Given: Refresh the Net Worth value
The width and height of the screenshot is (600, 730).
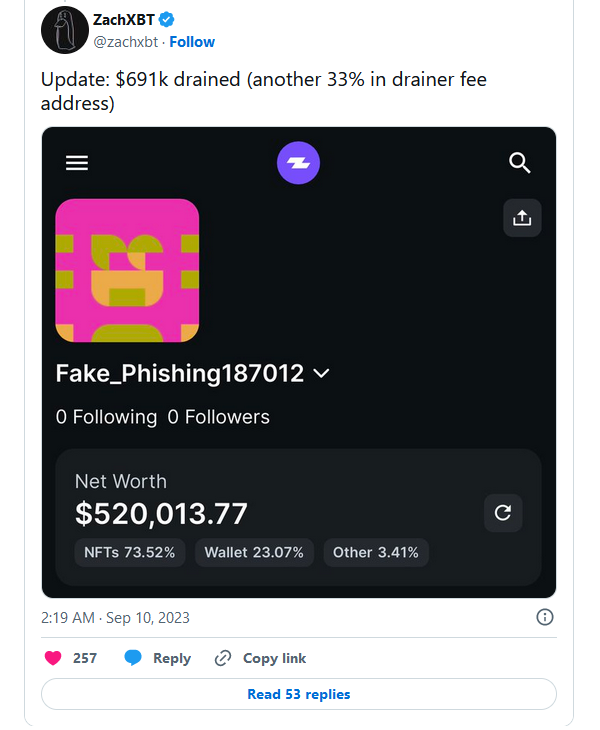Looking at the screenshot, I should pos(503,513).
